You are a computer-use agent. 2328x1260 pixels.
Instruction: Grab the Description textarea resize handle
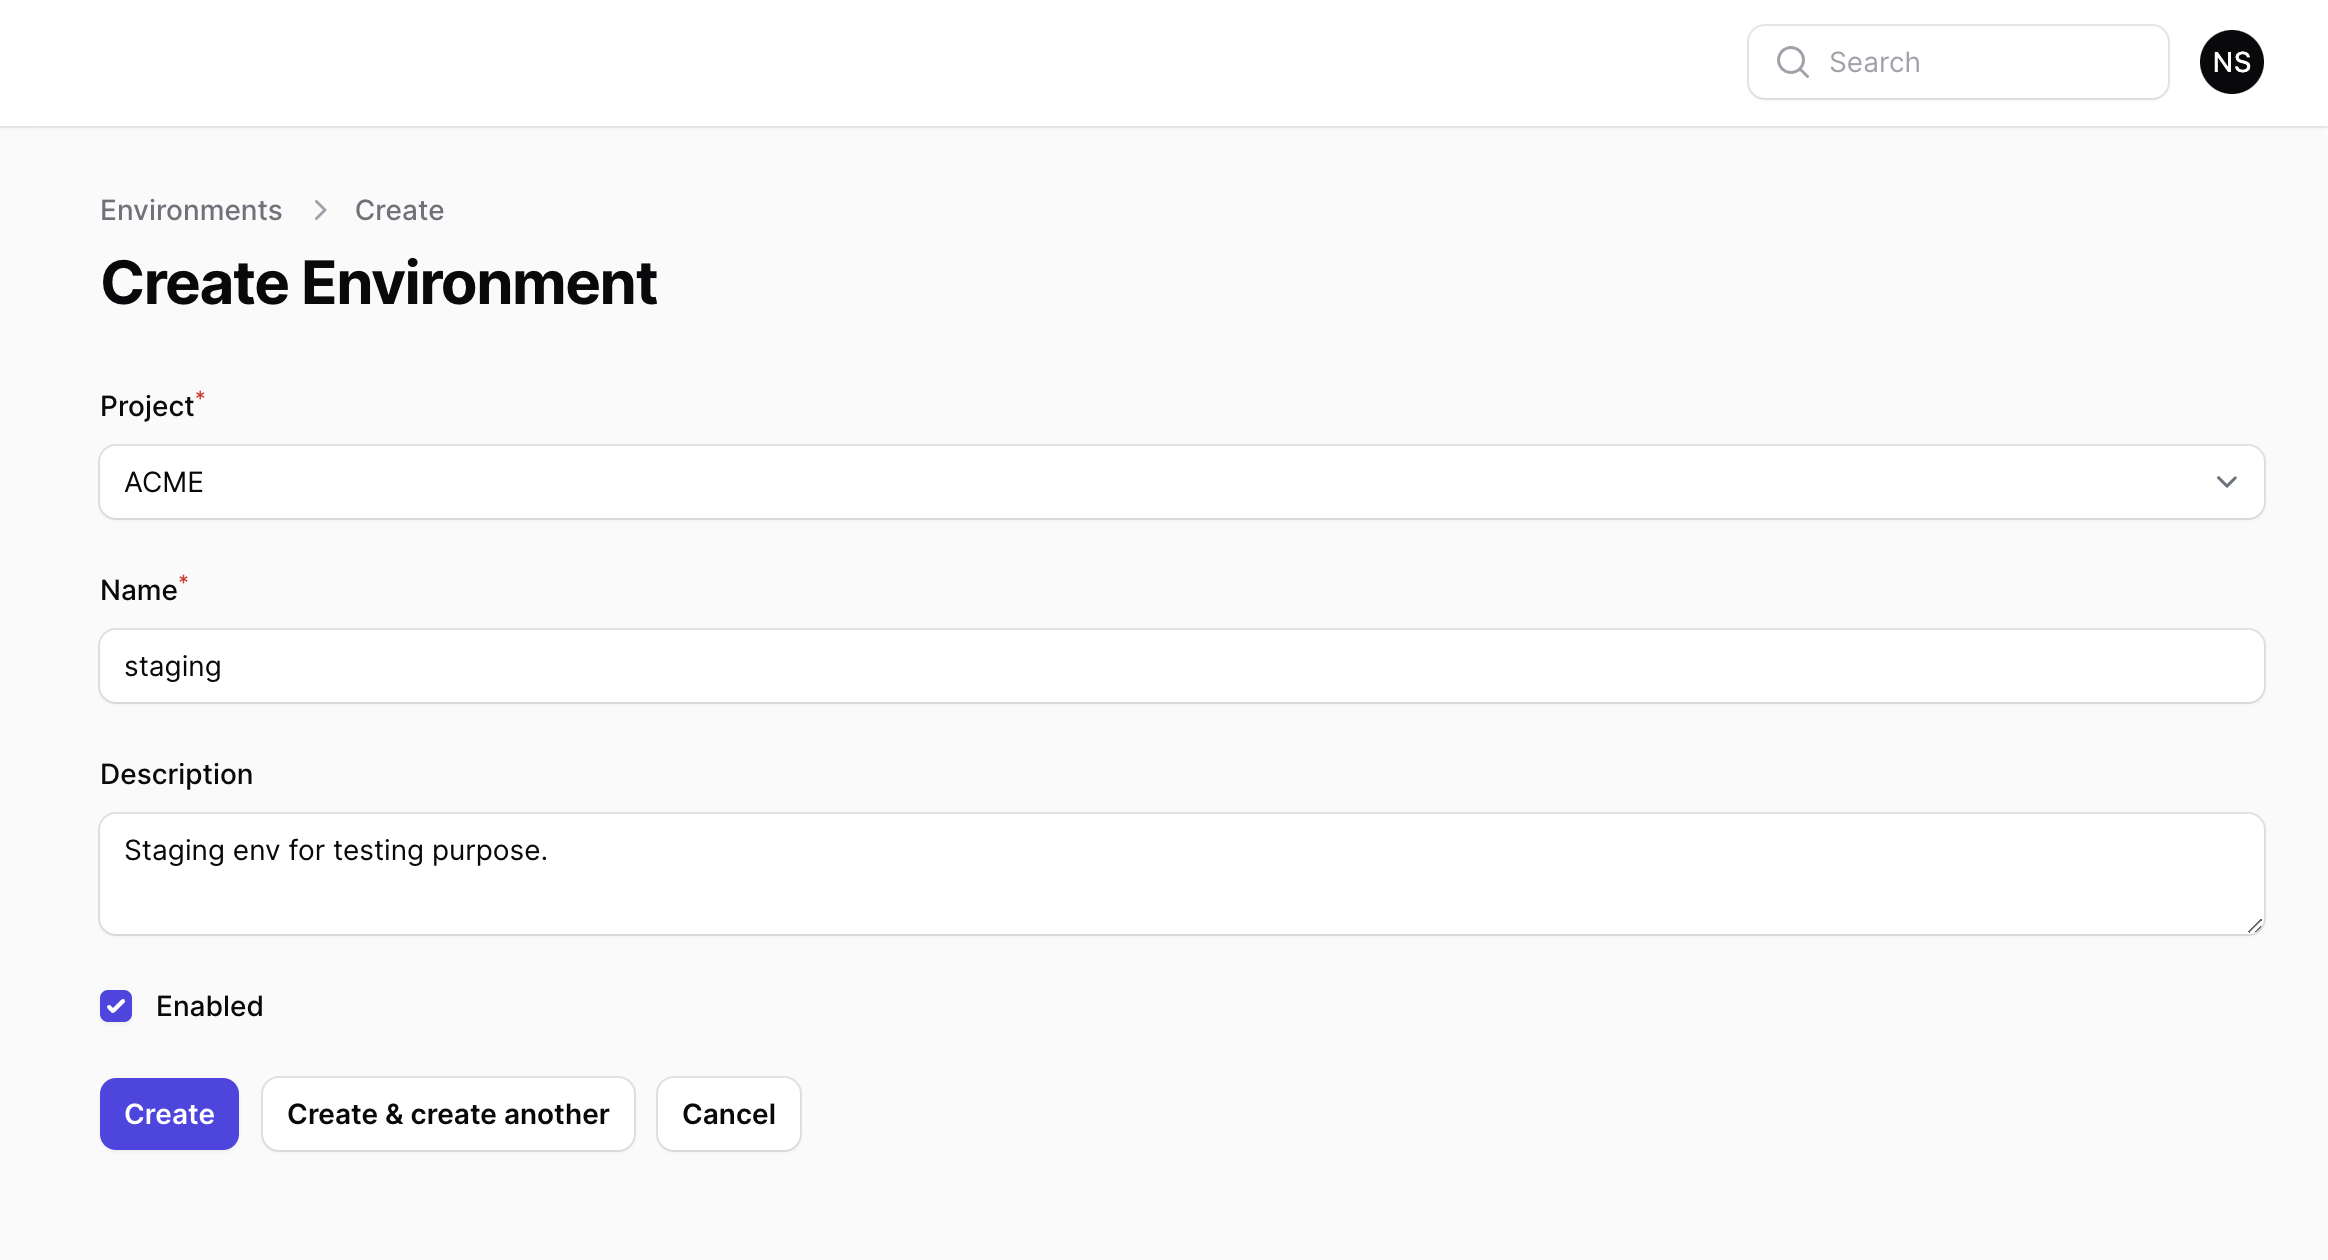point(2254,926)
